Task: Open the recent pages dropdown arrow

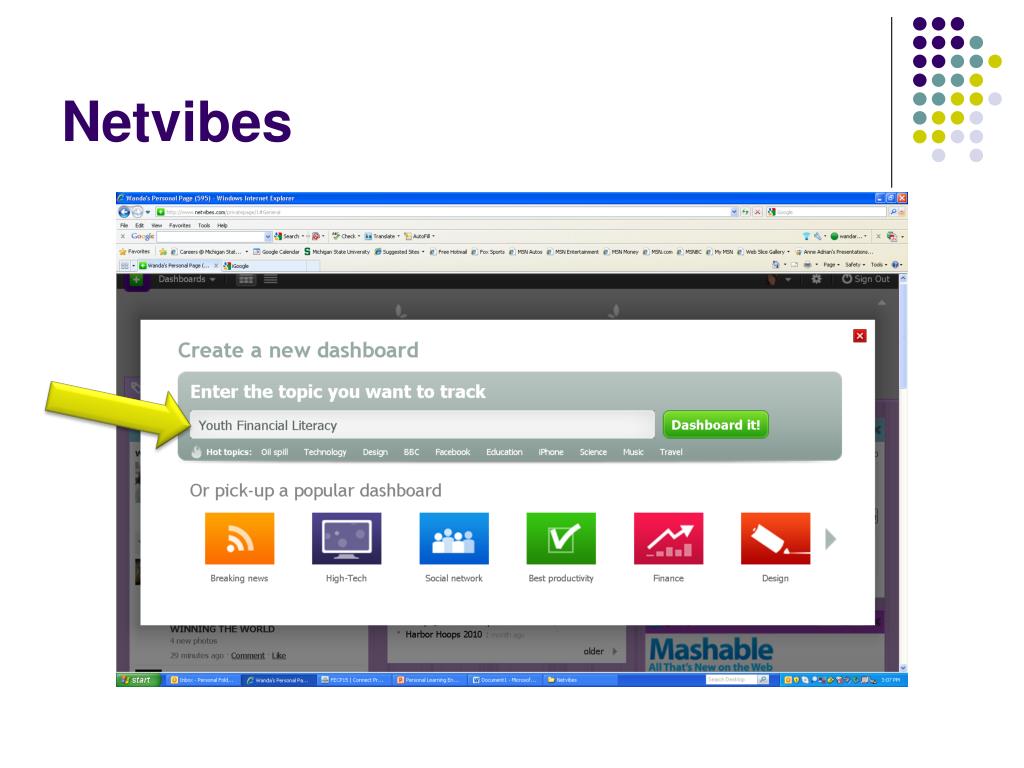Action: pos(148,212)
